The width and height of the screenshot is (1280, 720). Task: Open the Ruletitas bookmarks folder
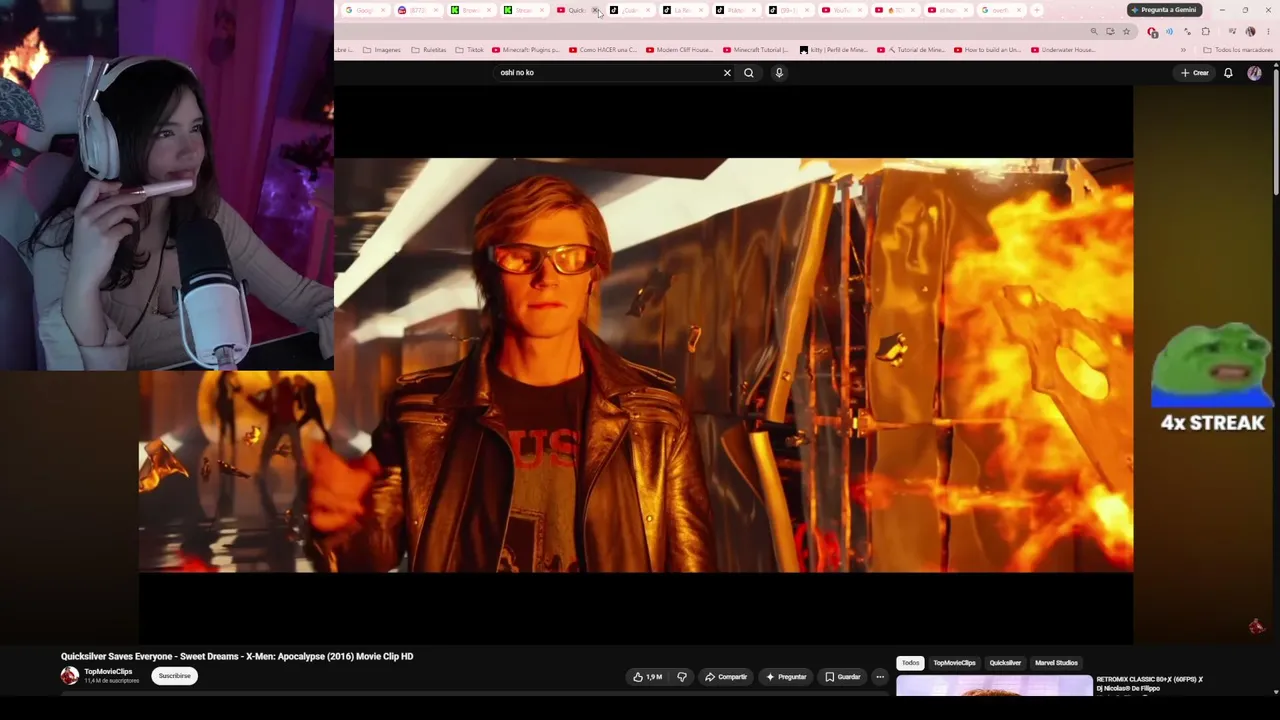pyautogui.click(x=428, y=50)
